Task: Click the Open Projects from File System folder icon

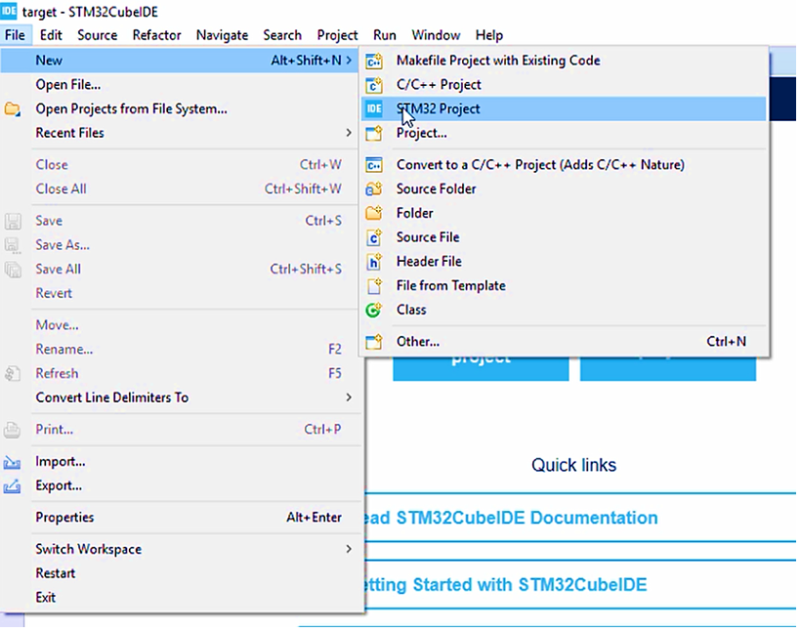Action: (x=12, y=109)
